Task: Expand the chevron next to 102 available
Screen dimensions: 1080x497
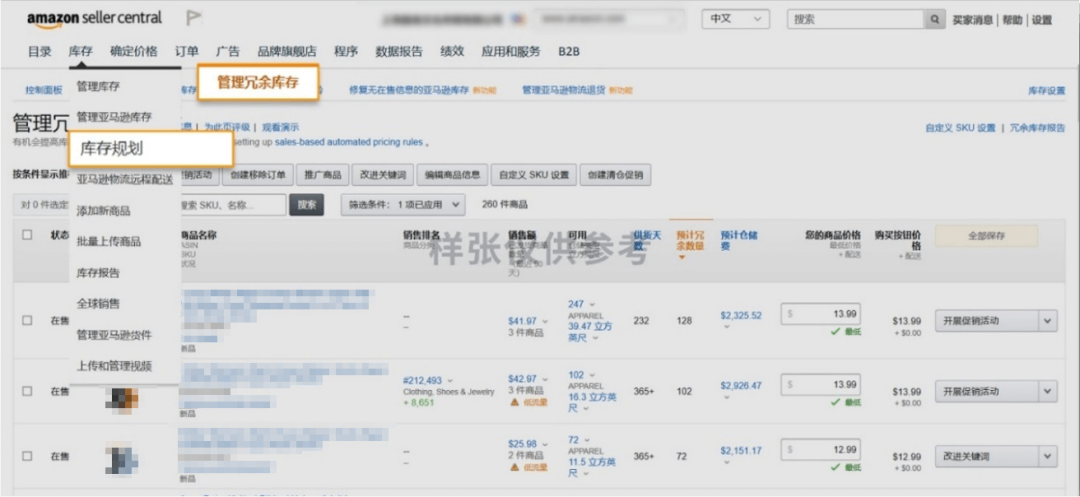Action: (592, 375)
